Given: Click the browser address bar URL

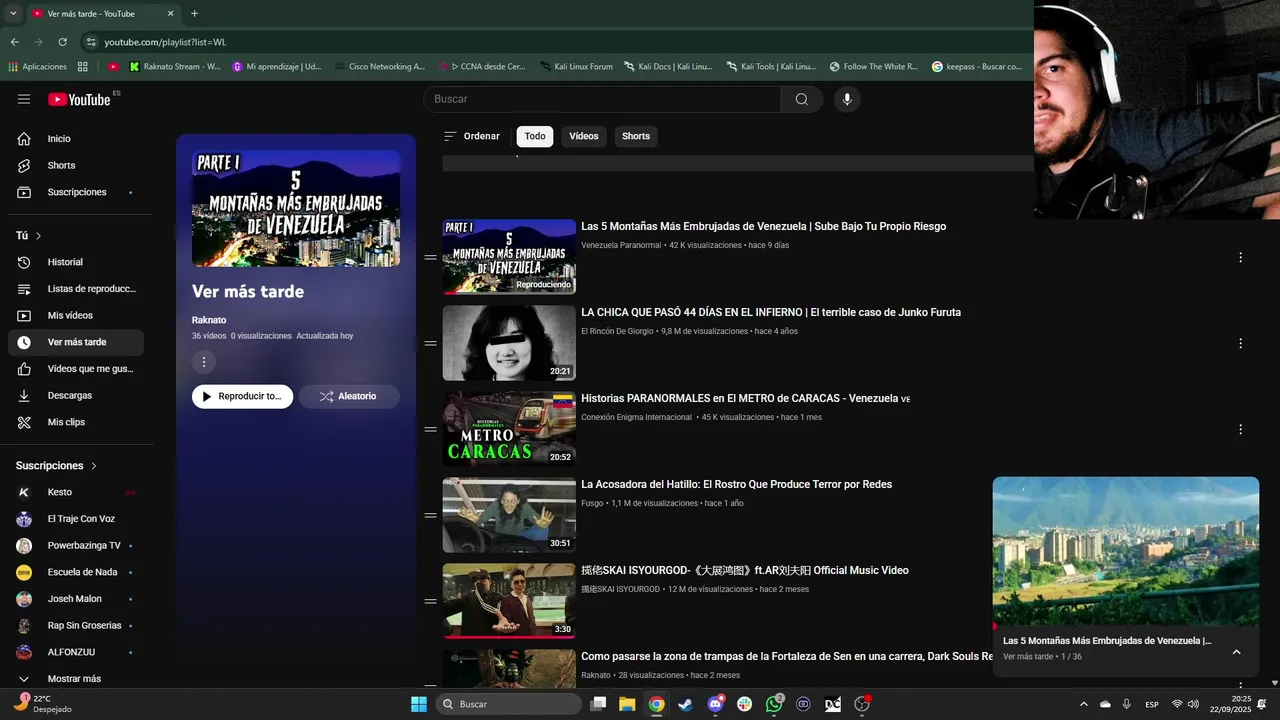Looking at the screenshot, I should 165,42.
